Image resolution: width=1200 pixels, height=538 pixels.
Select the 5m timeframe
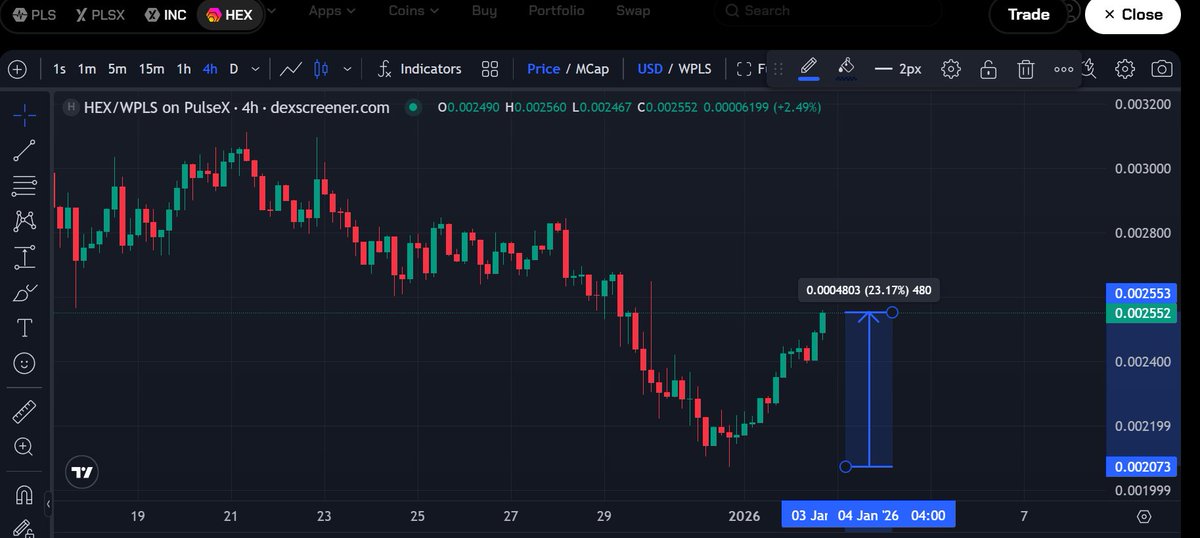[117, 69]
